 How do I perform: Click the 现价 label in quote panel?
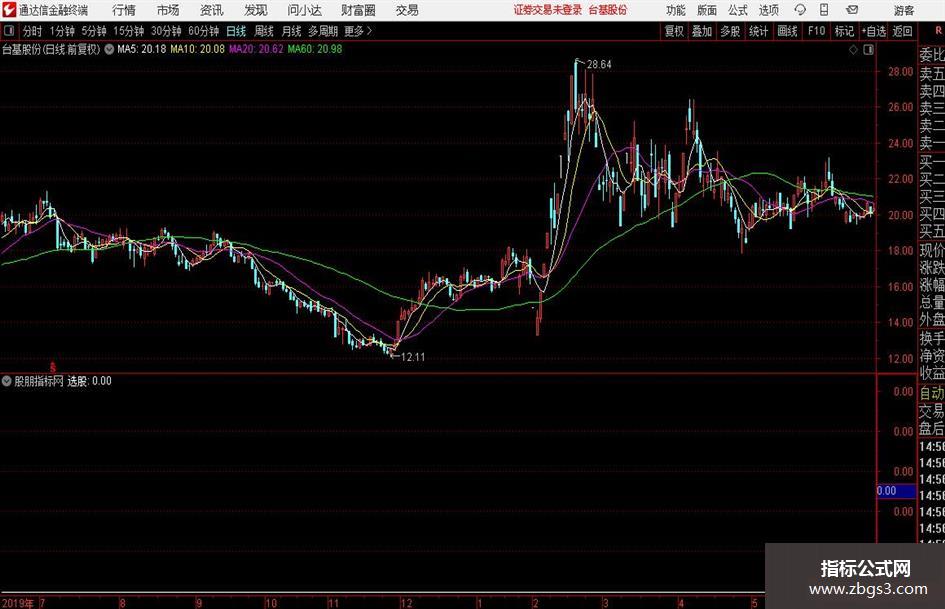click(x=932, y=250)
